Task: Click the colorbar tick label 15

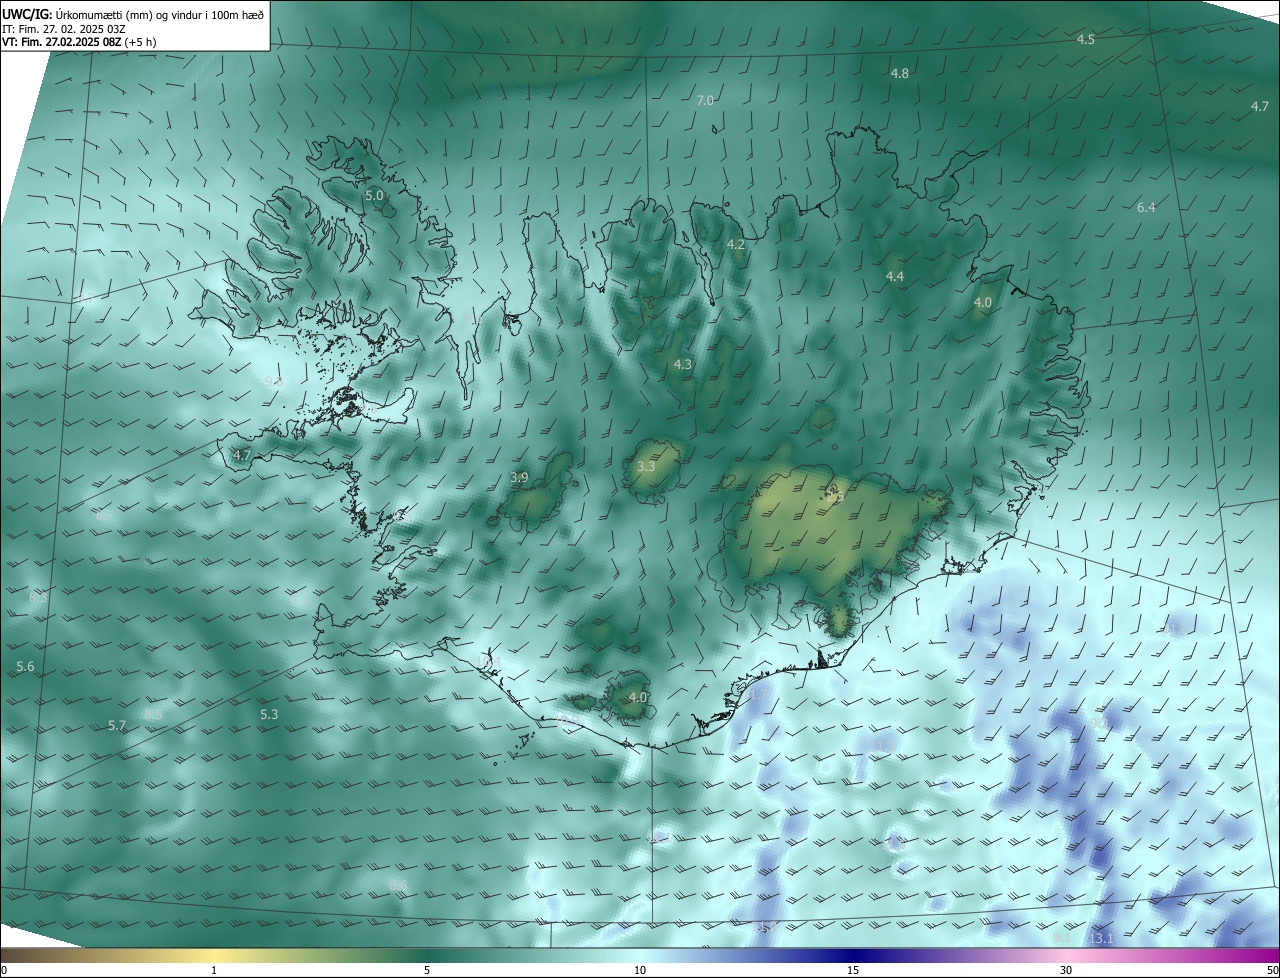Action: tap(853, 971)
